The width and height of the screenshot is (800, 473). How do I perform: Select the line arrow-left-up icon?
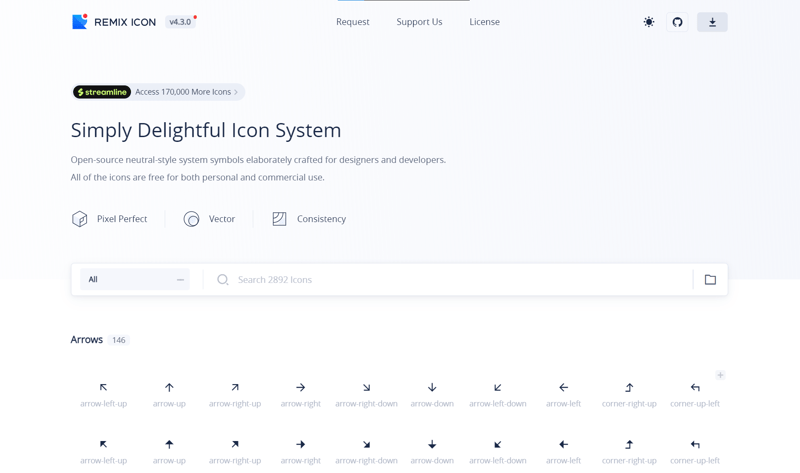(104, 388)
